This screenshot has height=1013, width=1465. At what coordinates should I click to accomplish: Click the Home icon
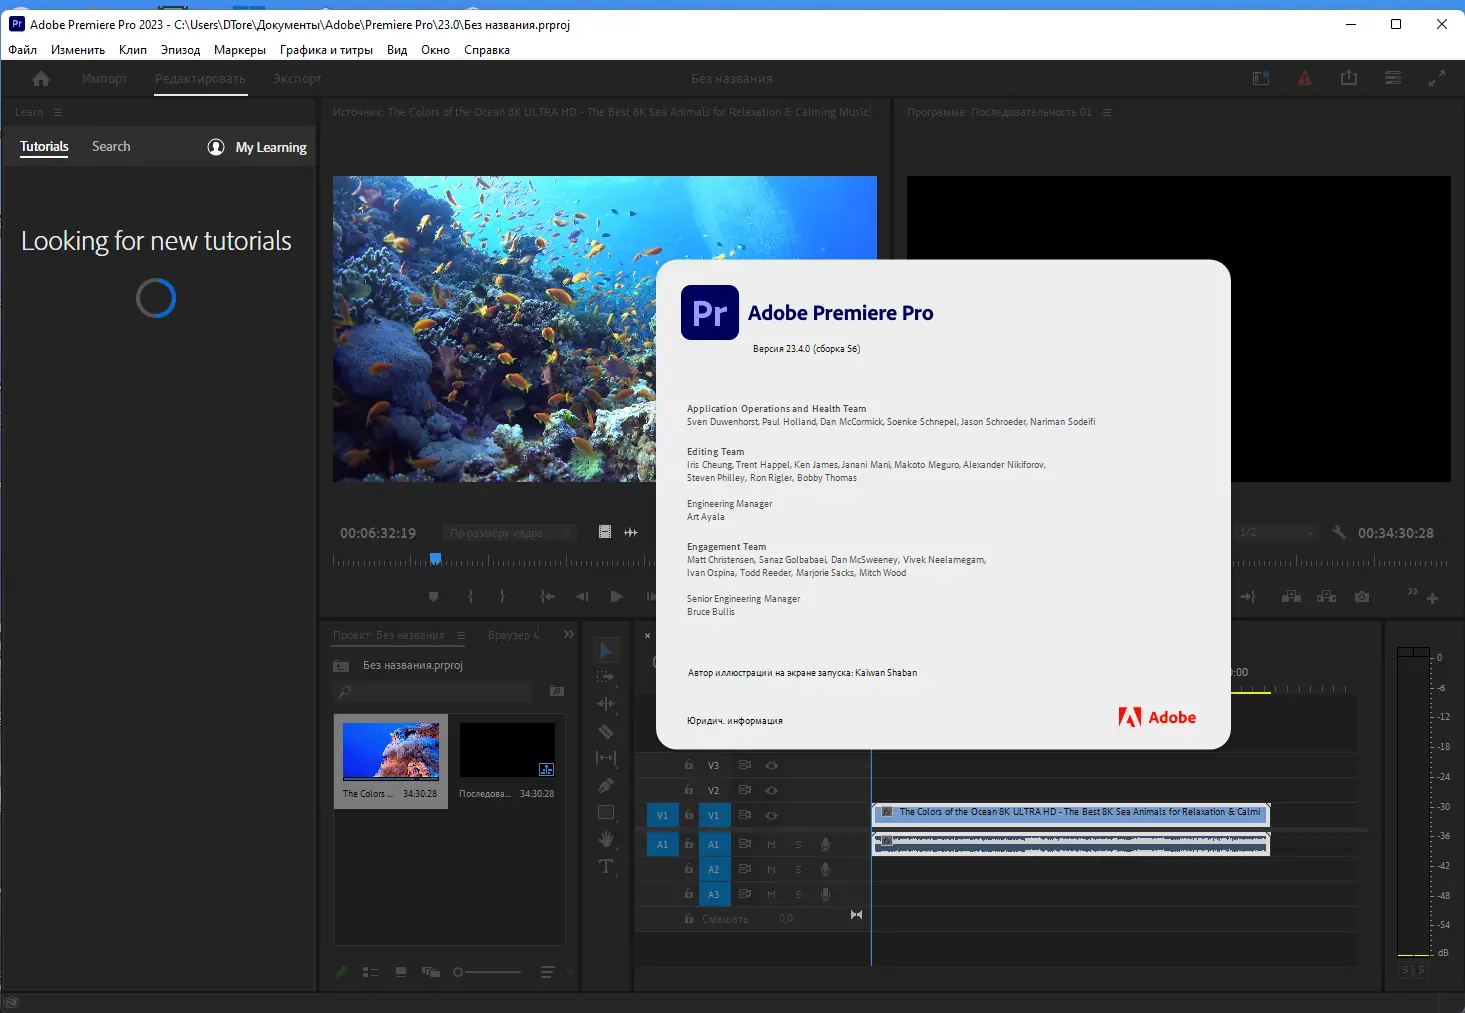41,79
